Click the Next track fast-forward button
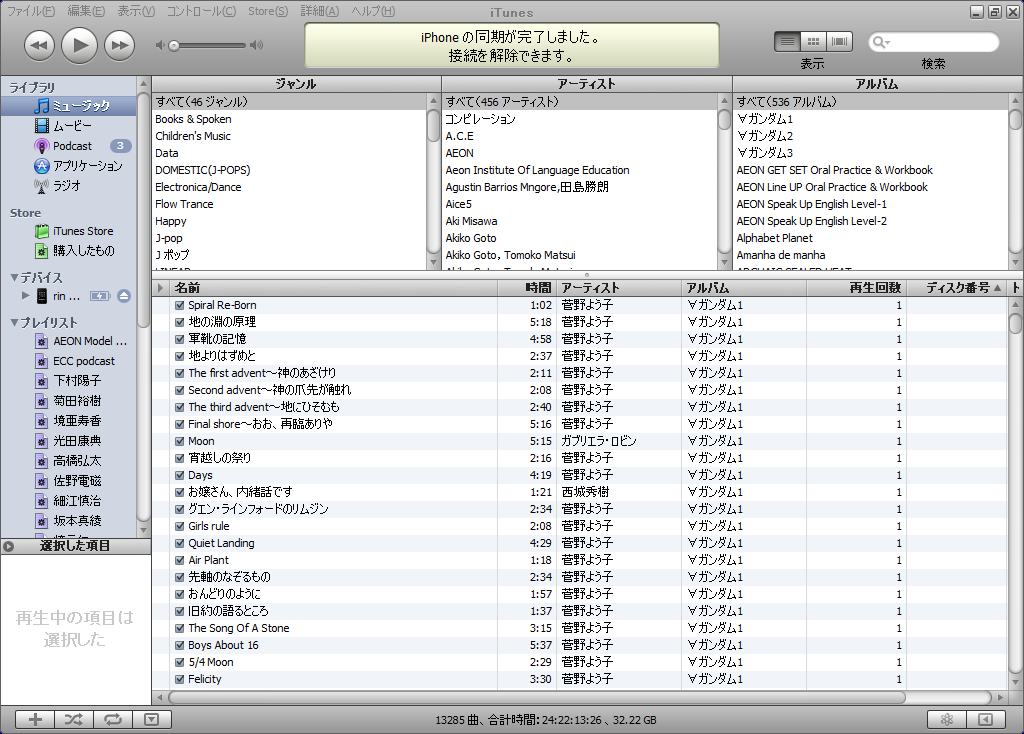 (120, 45)
